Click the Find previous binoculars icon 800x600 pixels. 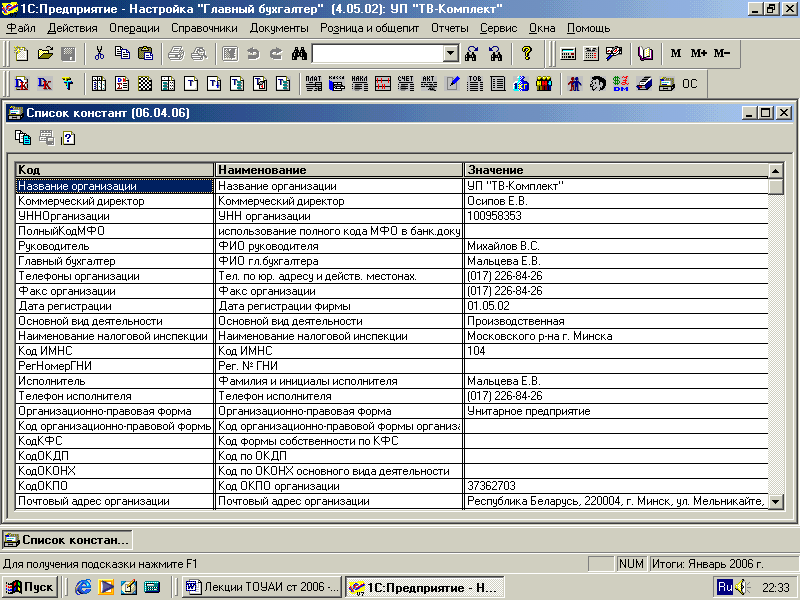[x=495, y=53]
